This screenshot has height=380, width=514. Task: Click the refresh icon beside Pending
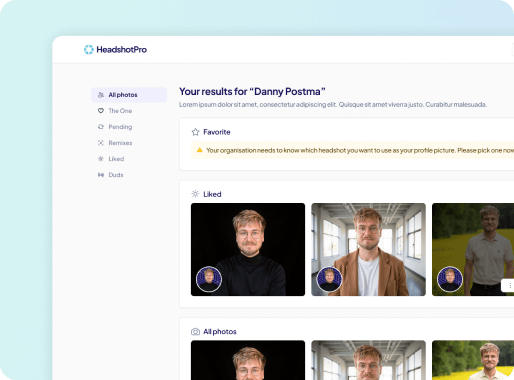101,127
